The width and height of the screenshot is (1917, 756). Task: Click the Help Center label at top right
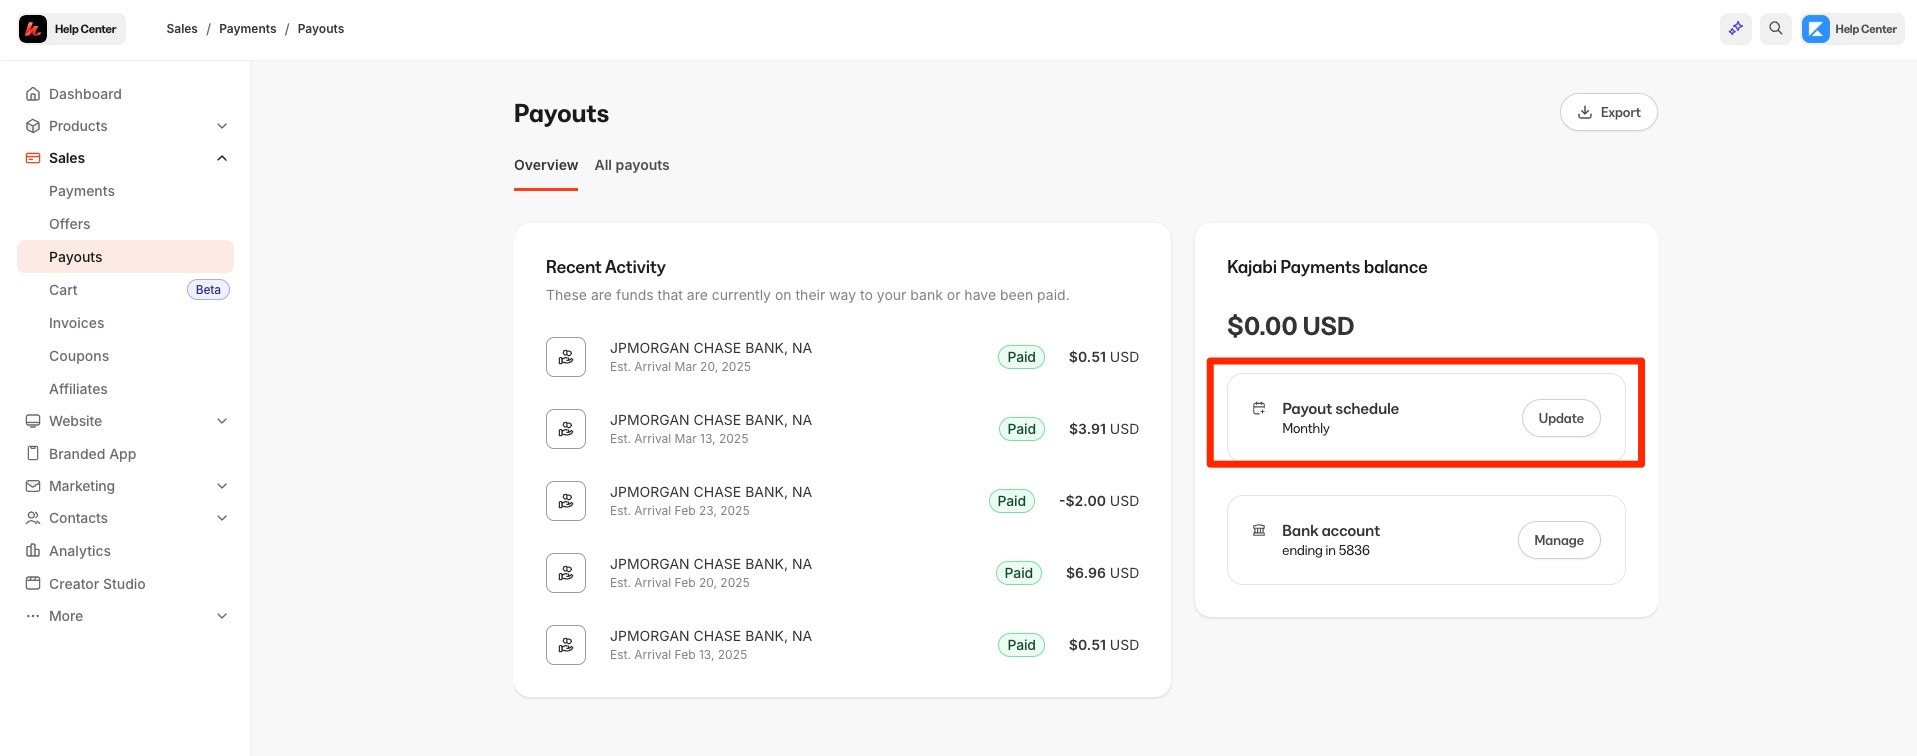pos(1866,29)
